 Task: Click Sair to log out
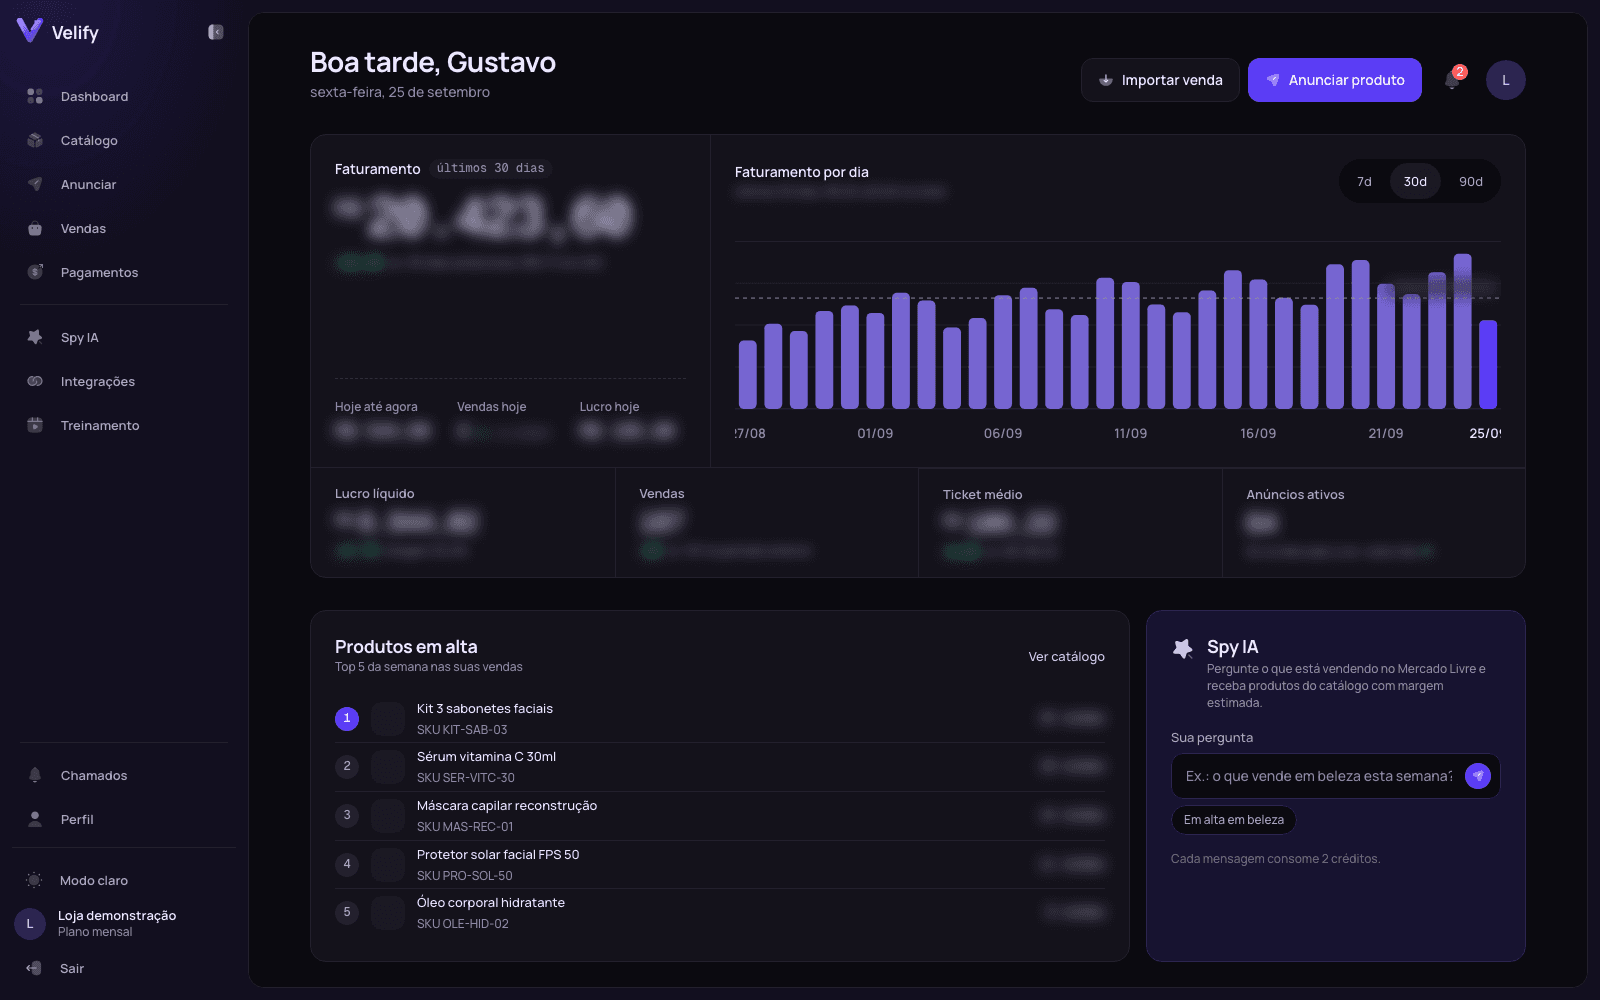pyautogui.click(x=124, y=968)
